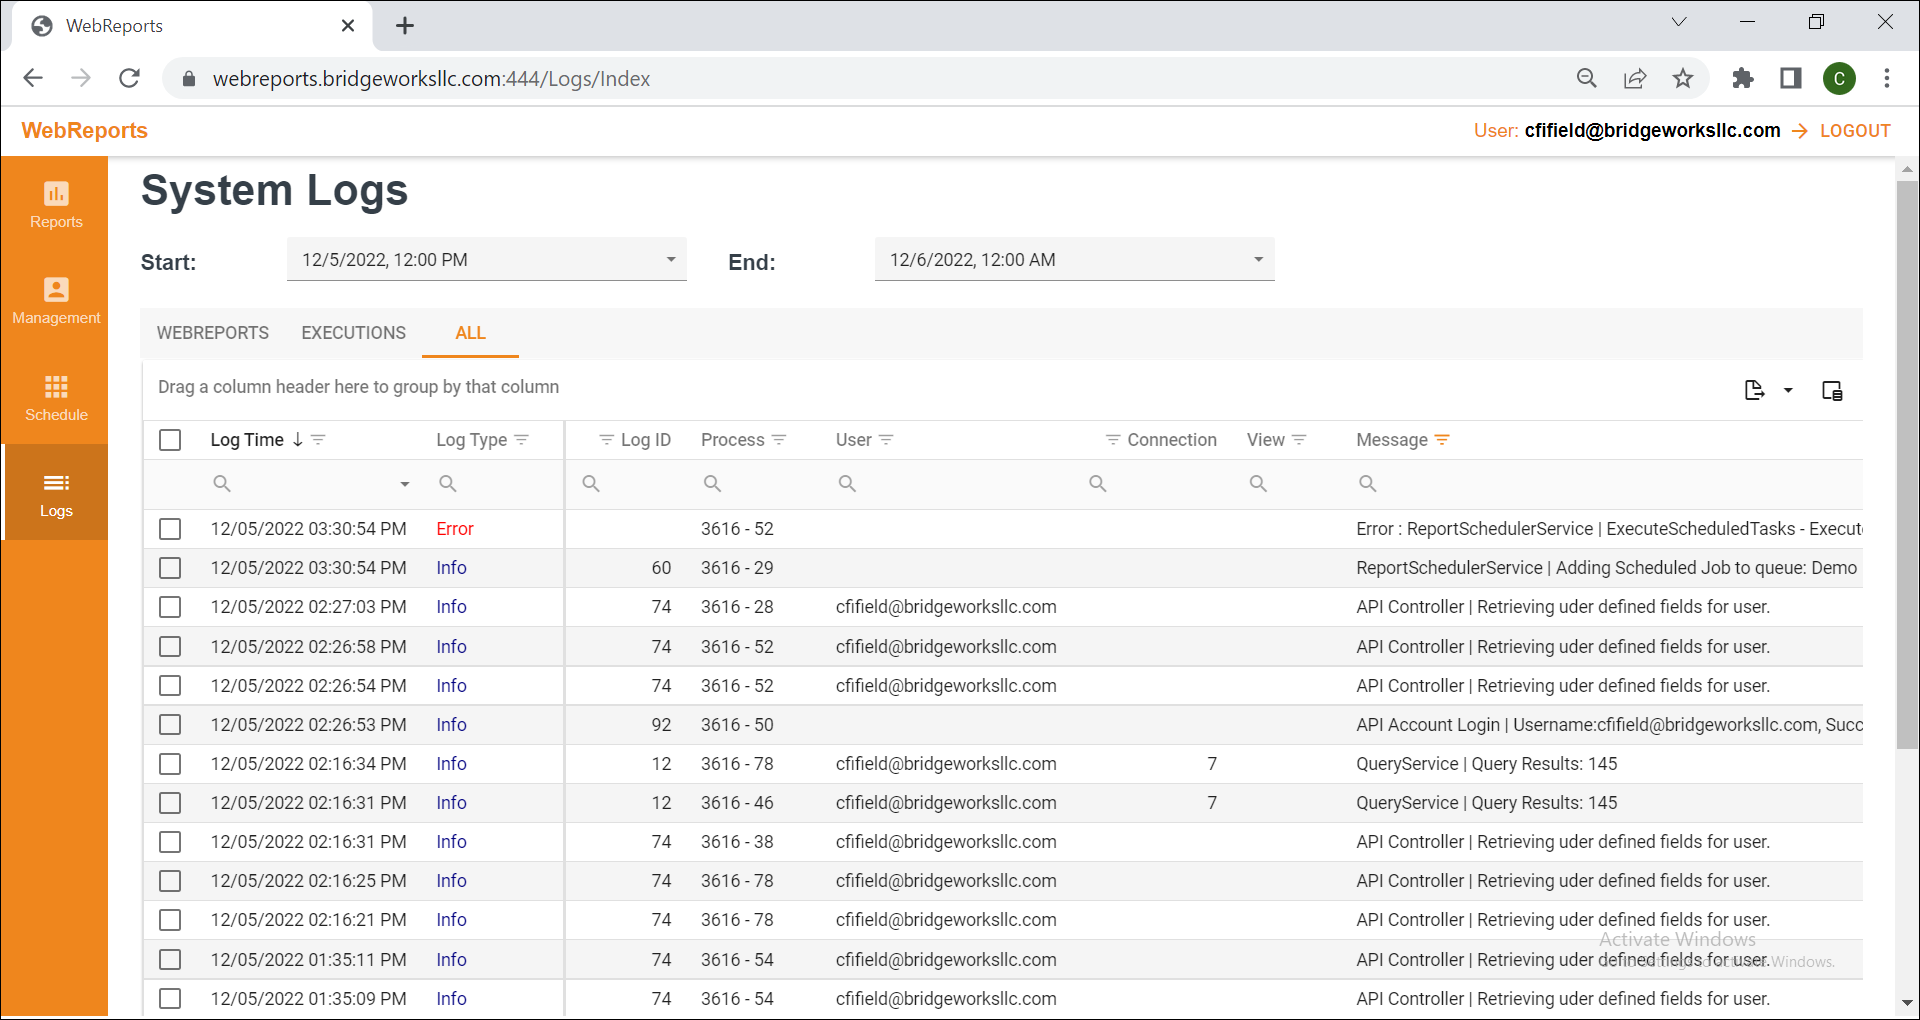The image size is (1920, 1020).
Task: Open the Log Type filter icon
Action: click(524, 440)
